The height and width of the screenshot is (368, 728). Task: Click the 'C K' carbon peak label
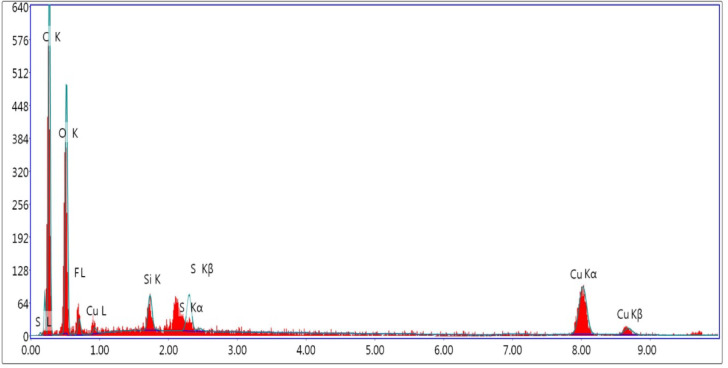click(52, 37)
